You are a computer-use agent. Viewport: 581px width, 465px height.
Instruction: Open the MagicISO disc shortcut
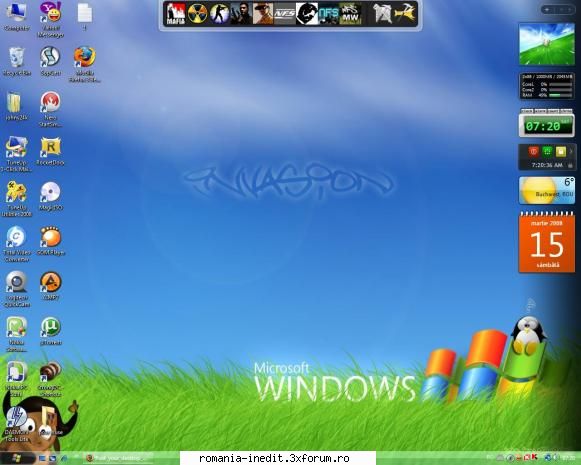click(x=50, y=196)
